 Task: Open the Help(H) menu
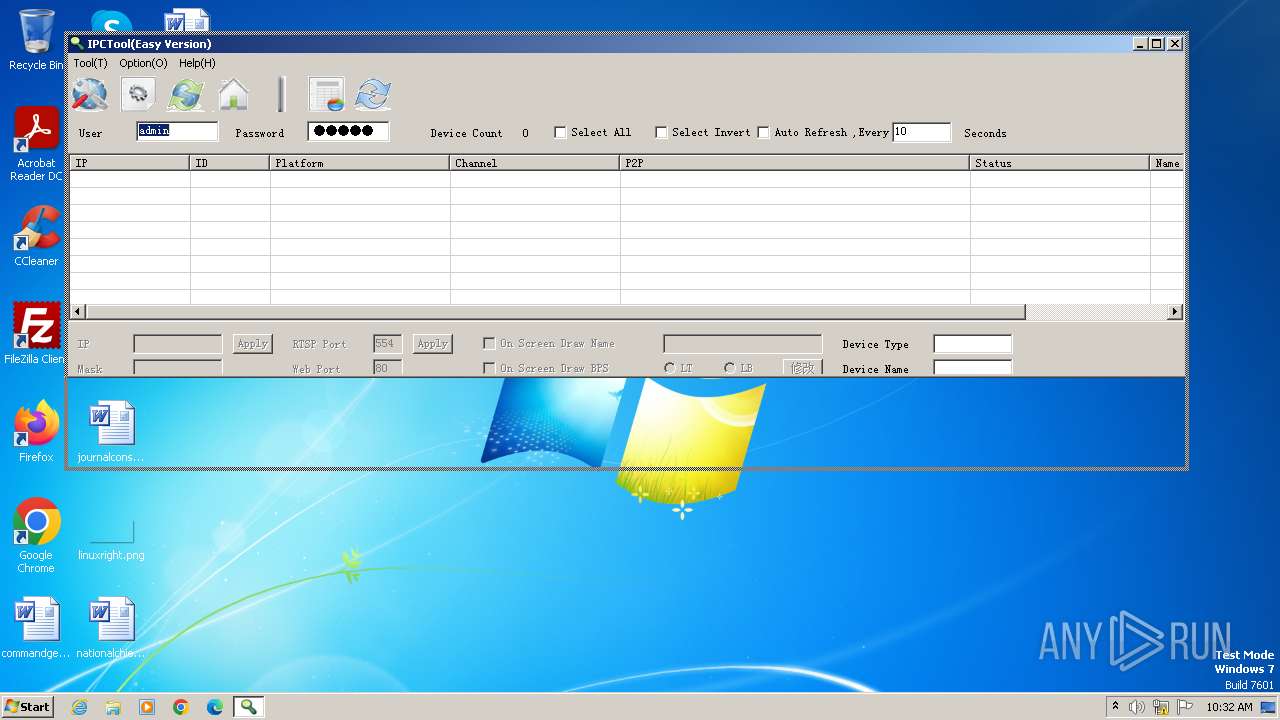click(197, 63)
